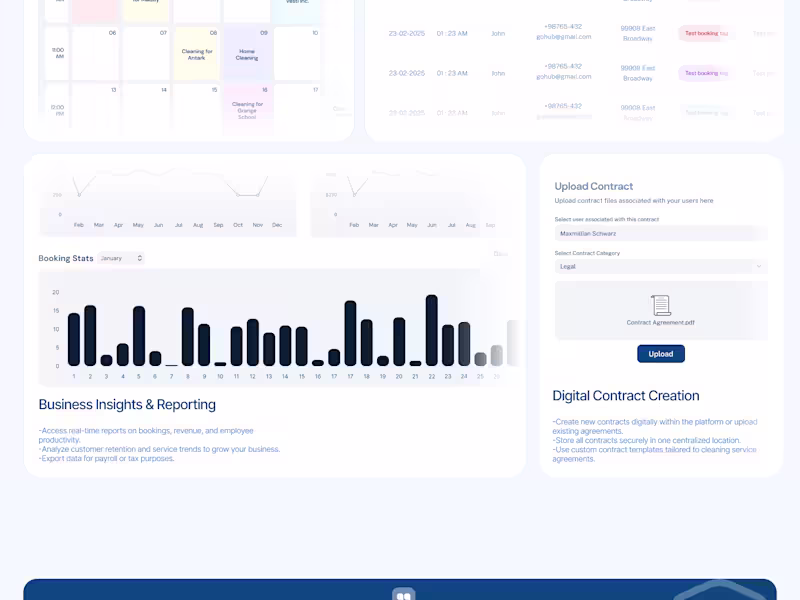Click the Contract Agreement.pdf file name

pyautogui.click(x=661, y=322)
